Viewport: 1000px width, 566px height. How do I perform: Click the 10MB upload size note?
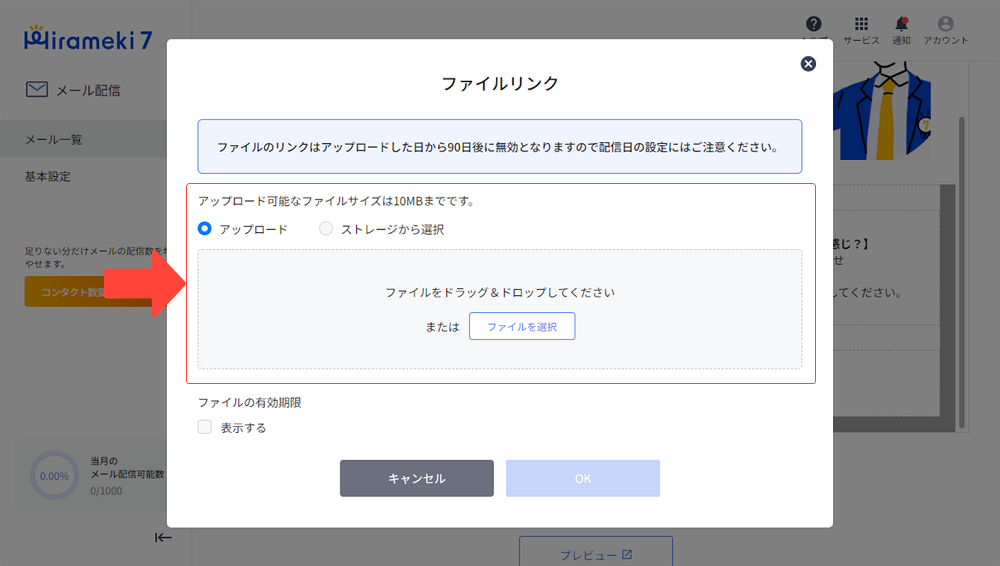tap(337, 201)
